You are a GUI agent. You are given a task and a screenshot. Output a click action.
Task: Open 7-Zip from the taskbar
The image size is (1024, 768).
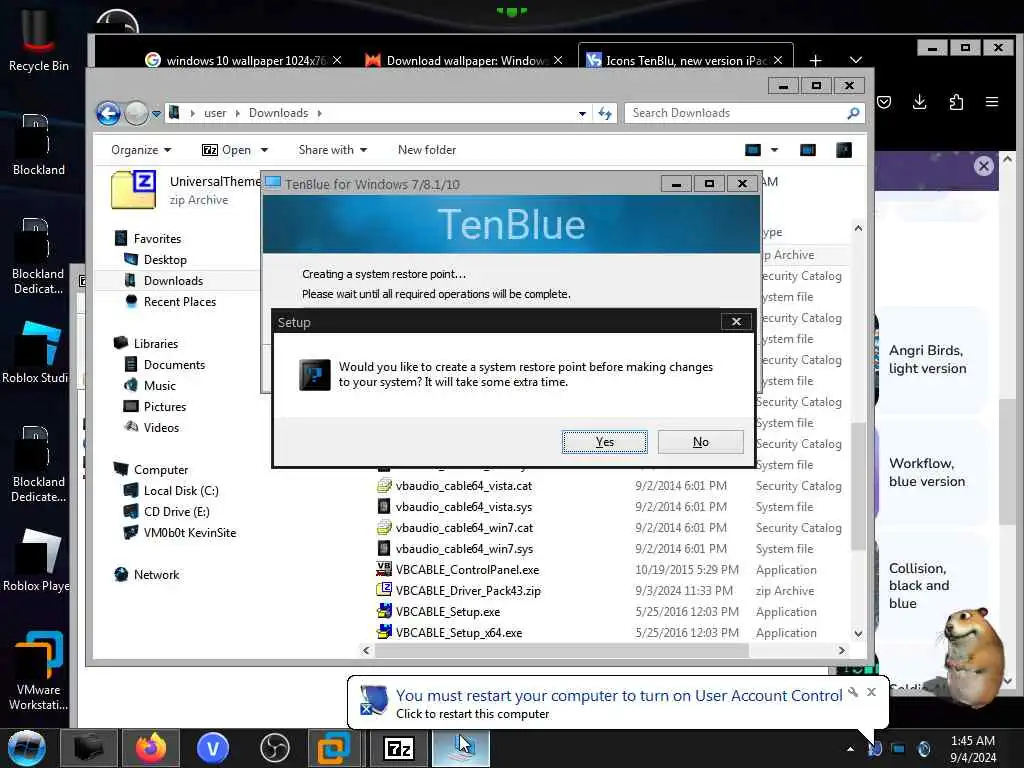399,748
